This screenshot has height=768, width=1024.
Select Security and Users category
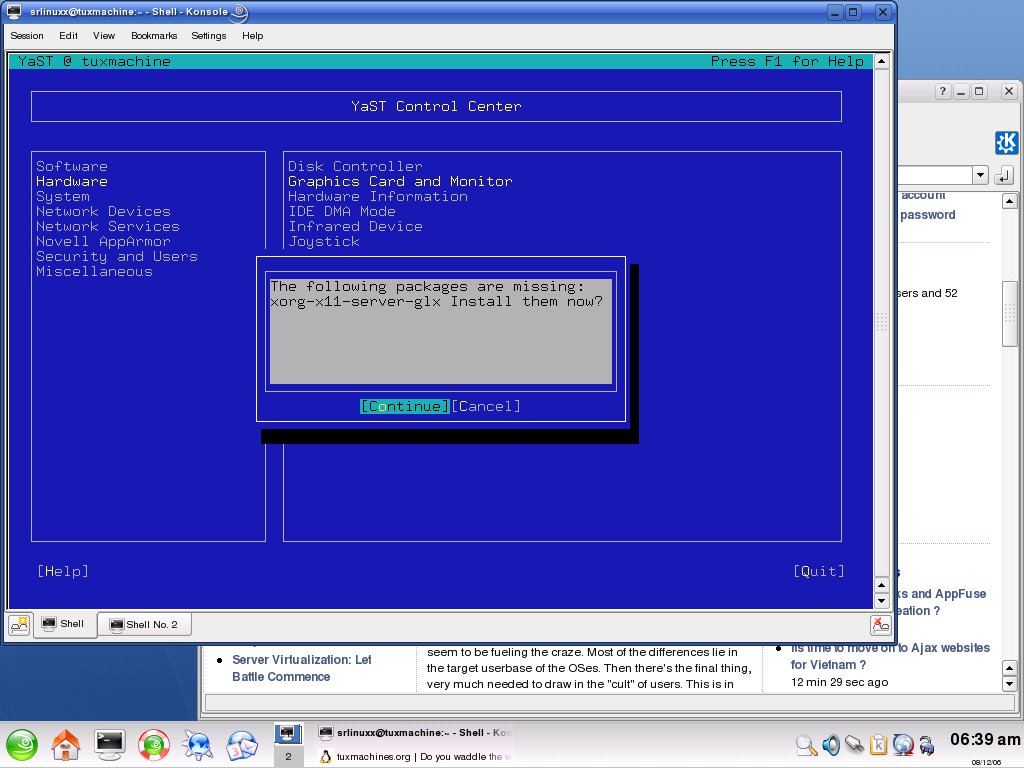point(117,257)
